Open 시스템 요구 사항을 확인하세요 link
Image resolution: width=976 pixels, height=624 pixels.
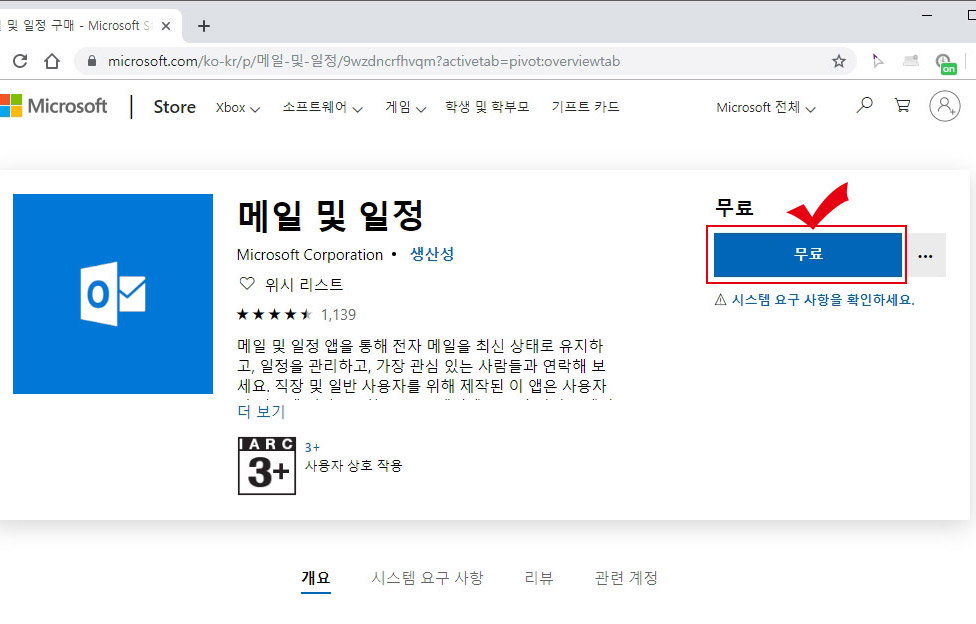click(822, 300)
